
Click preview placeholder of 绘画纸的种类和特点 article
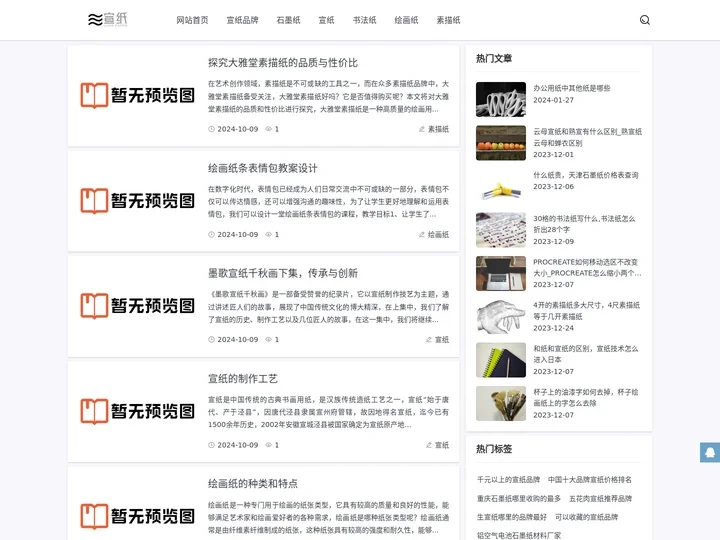click(137, 516)
